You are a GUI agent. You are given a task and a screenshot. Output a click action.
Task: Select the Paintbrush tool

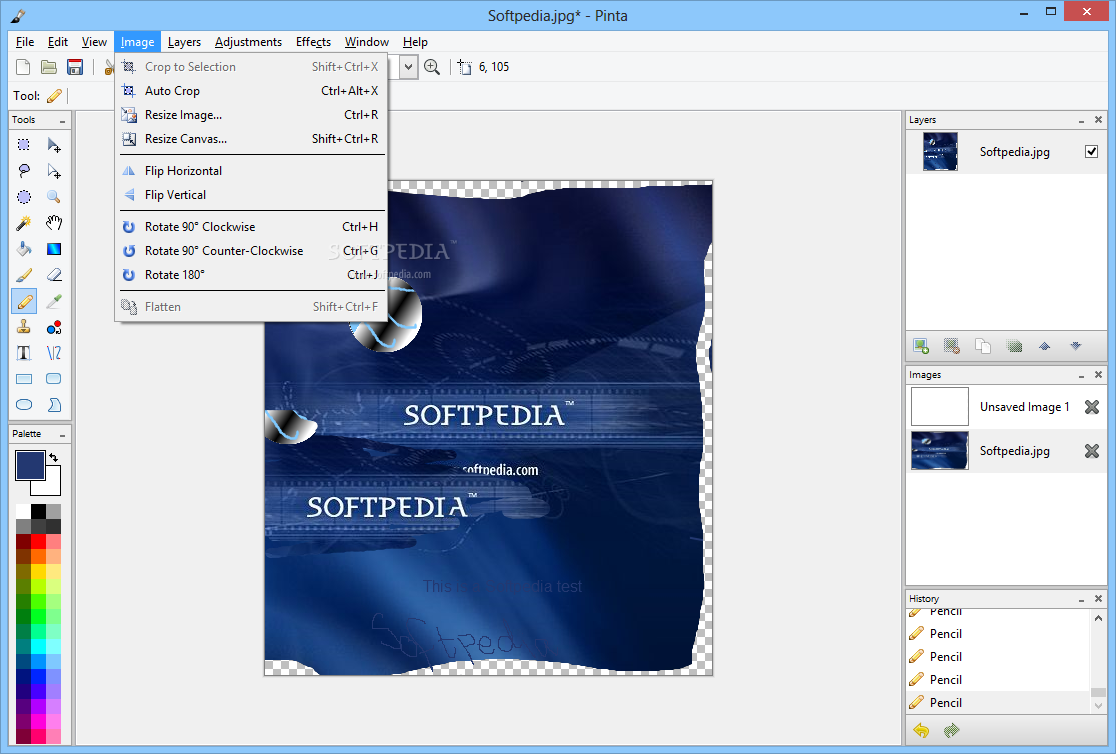pos(23,275)
